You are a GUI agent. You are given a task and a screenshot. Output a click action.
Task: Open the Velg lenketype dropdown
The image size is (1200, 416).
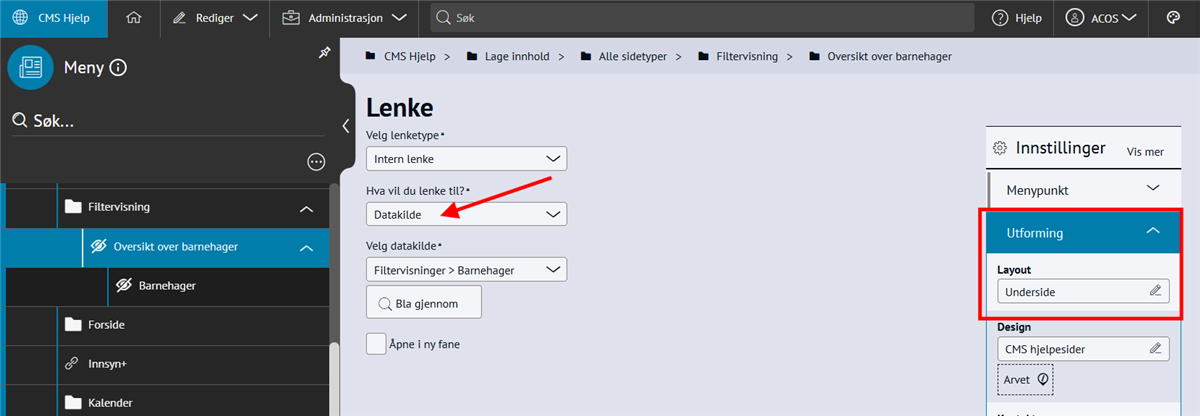click(x=466, y=159)
